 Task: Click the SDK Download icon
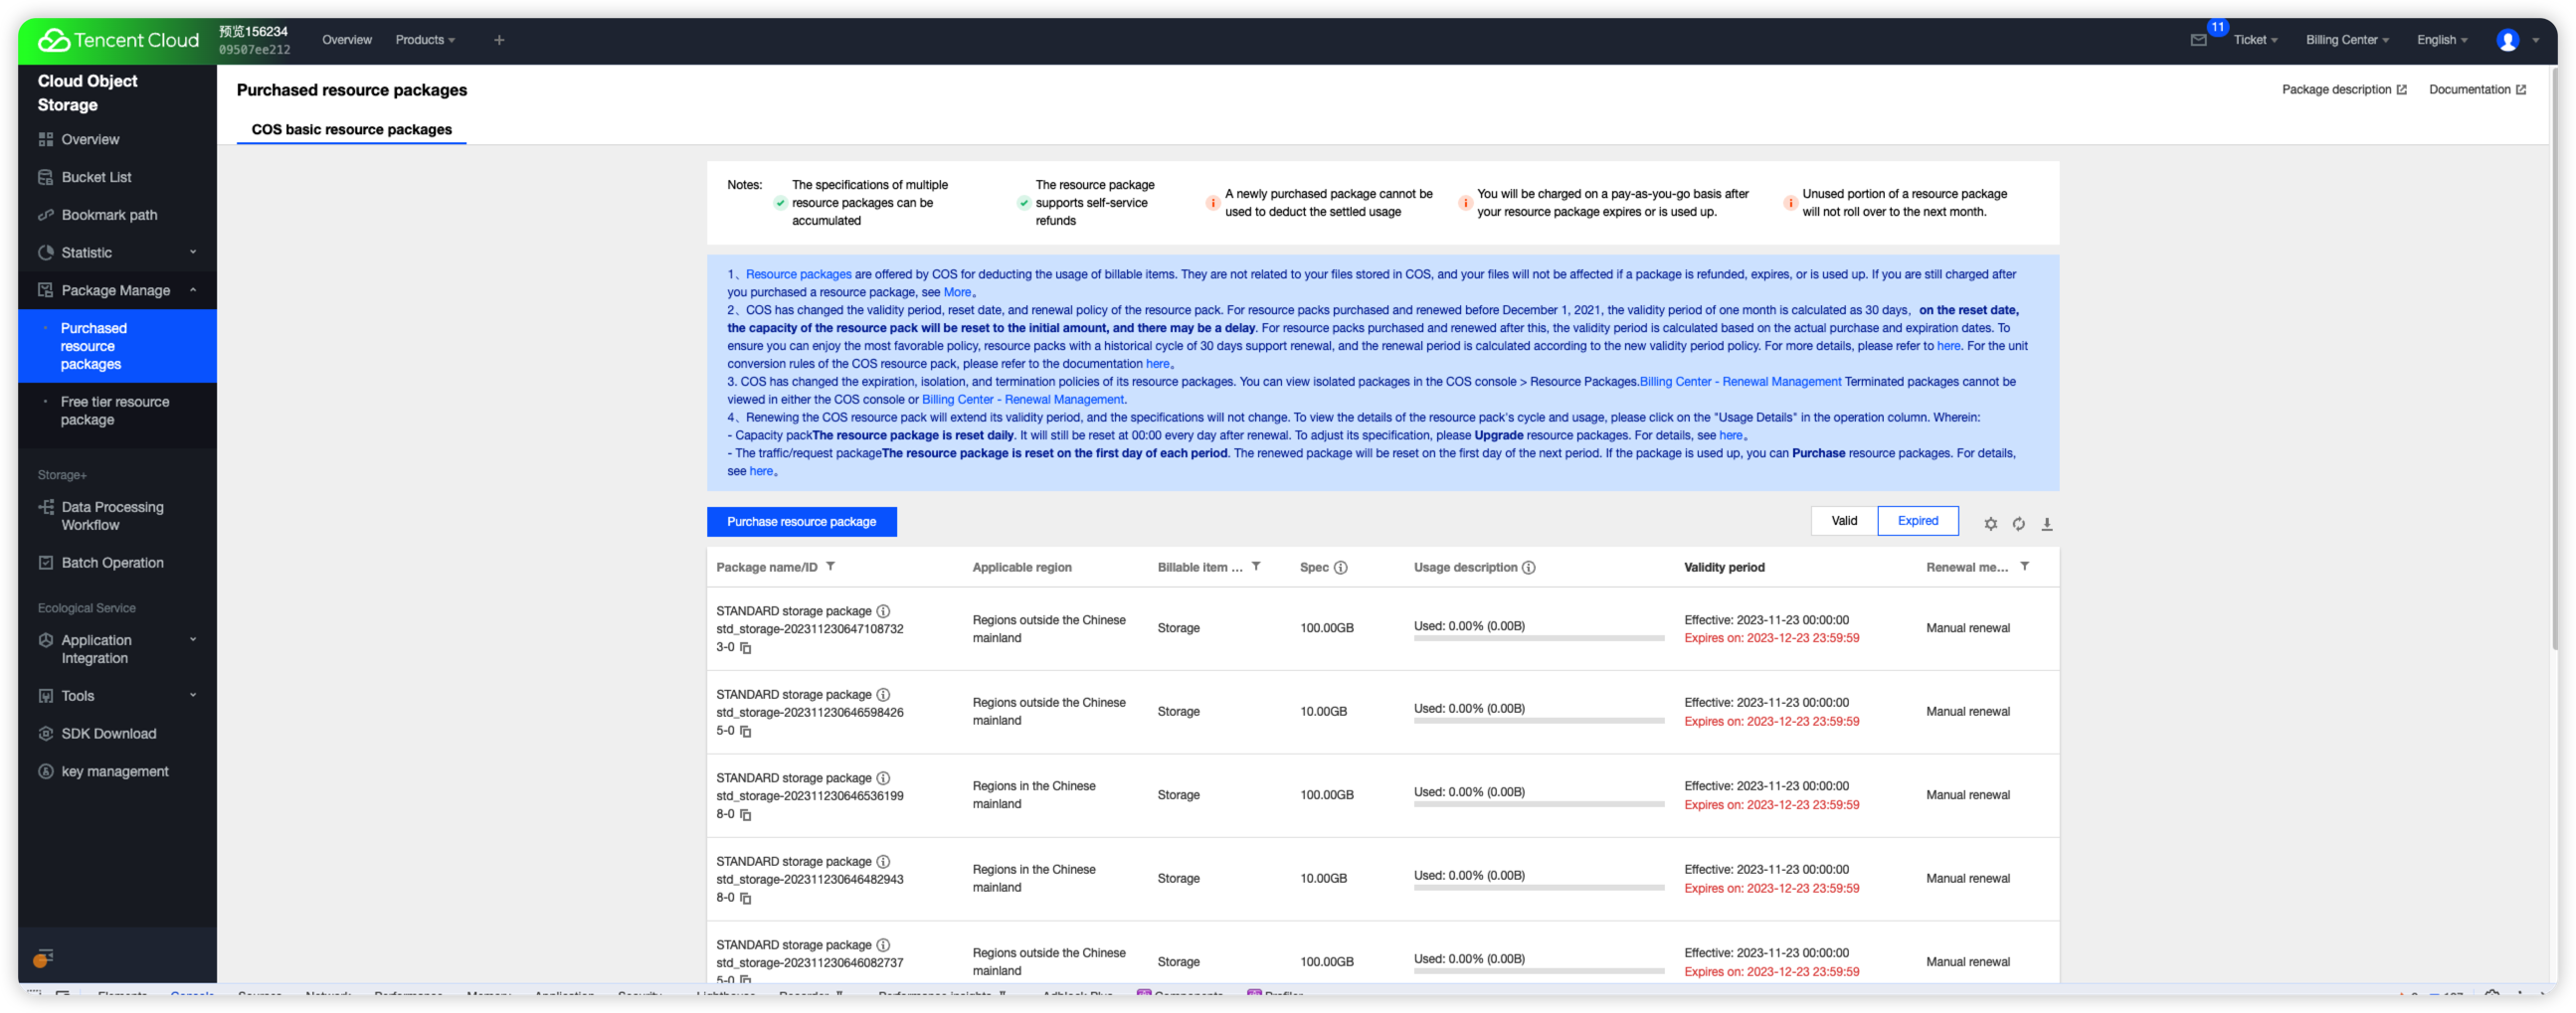click(x=46, y=733)
